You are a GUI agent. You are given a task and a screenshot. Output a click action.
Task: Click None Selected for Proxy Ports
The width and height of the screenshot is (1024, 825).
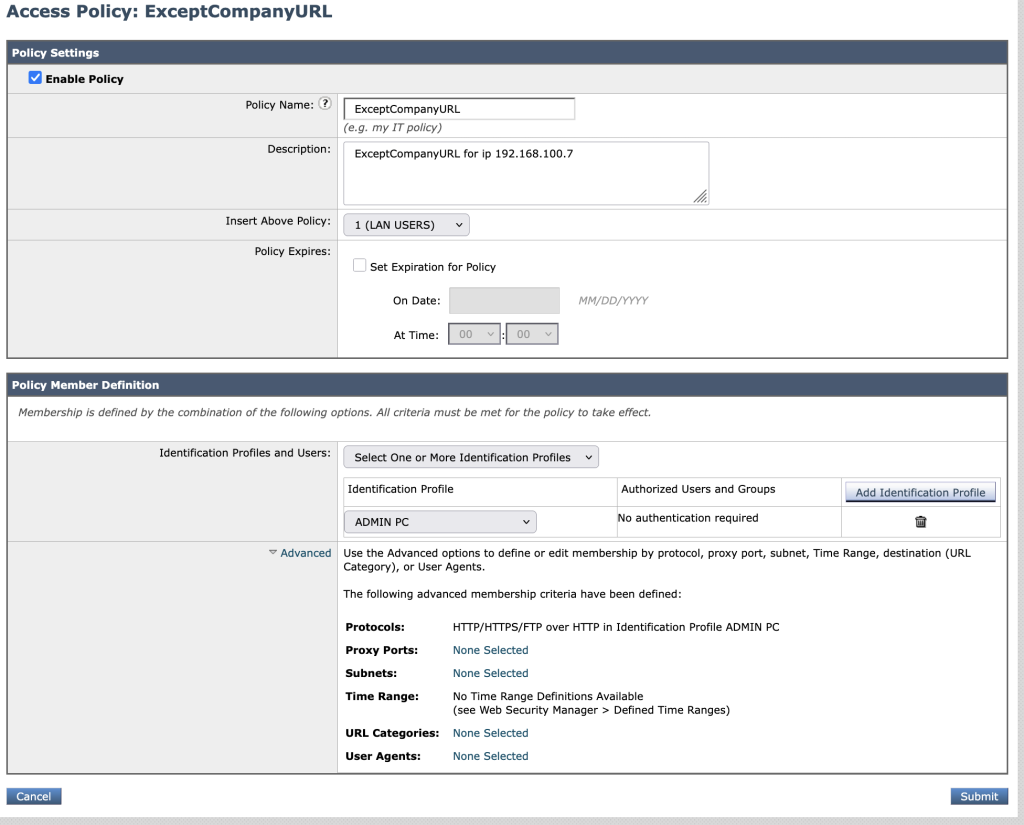tap(490, 650)
